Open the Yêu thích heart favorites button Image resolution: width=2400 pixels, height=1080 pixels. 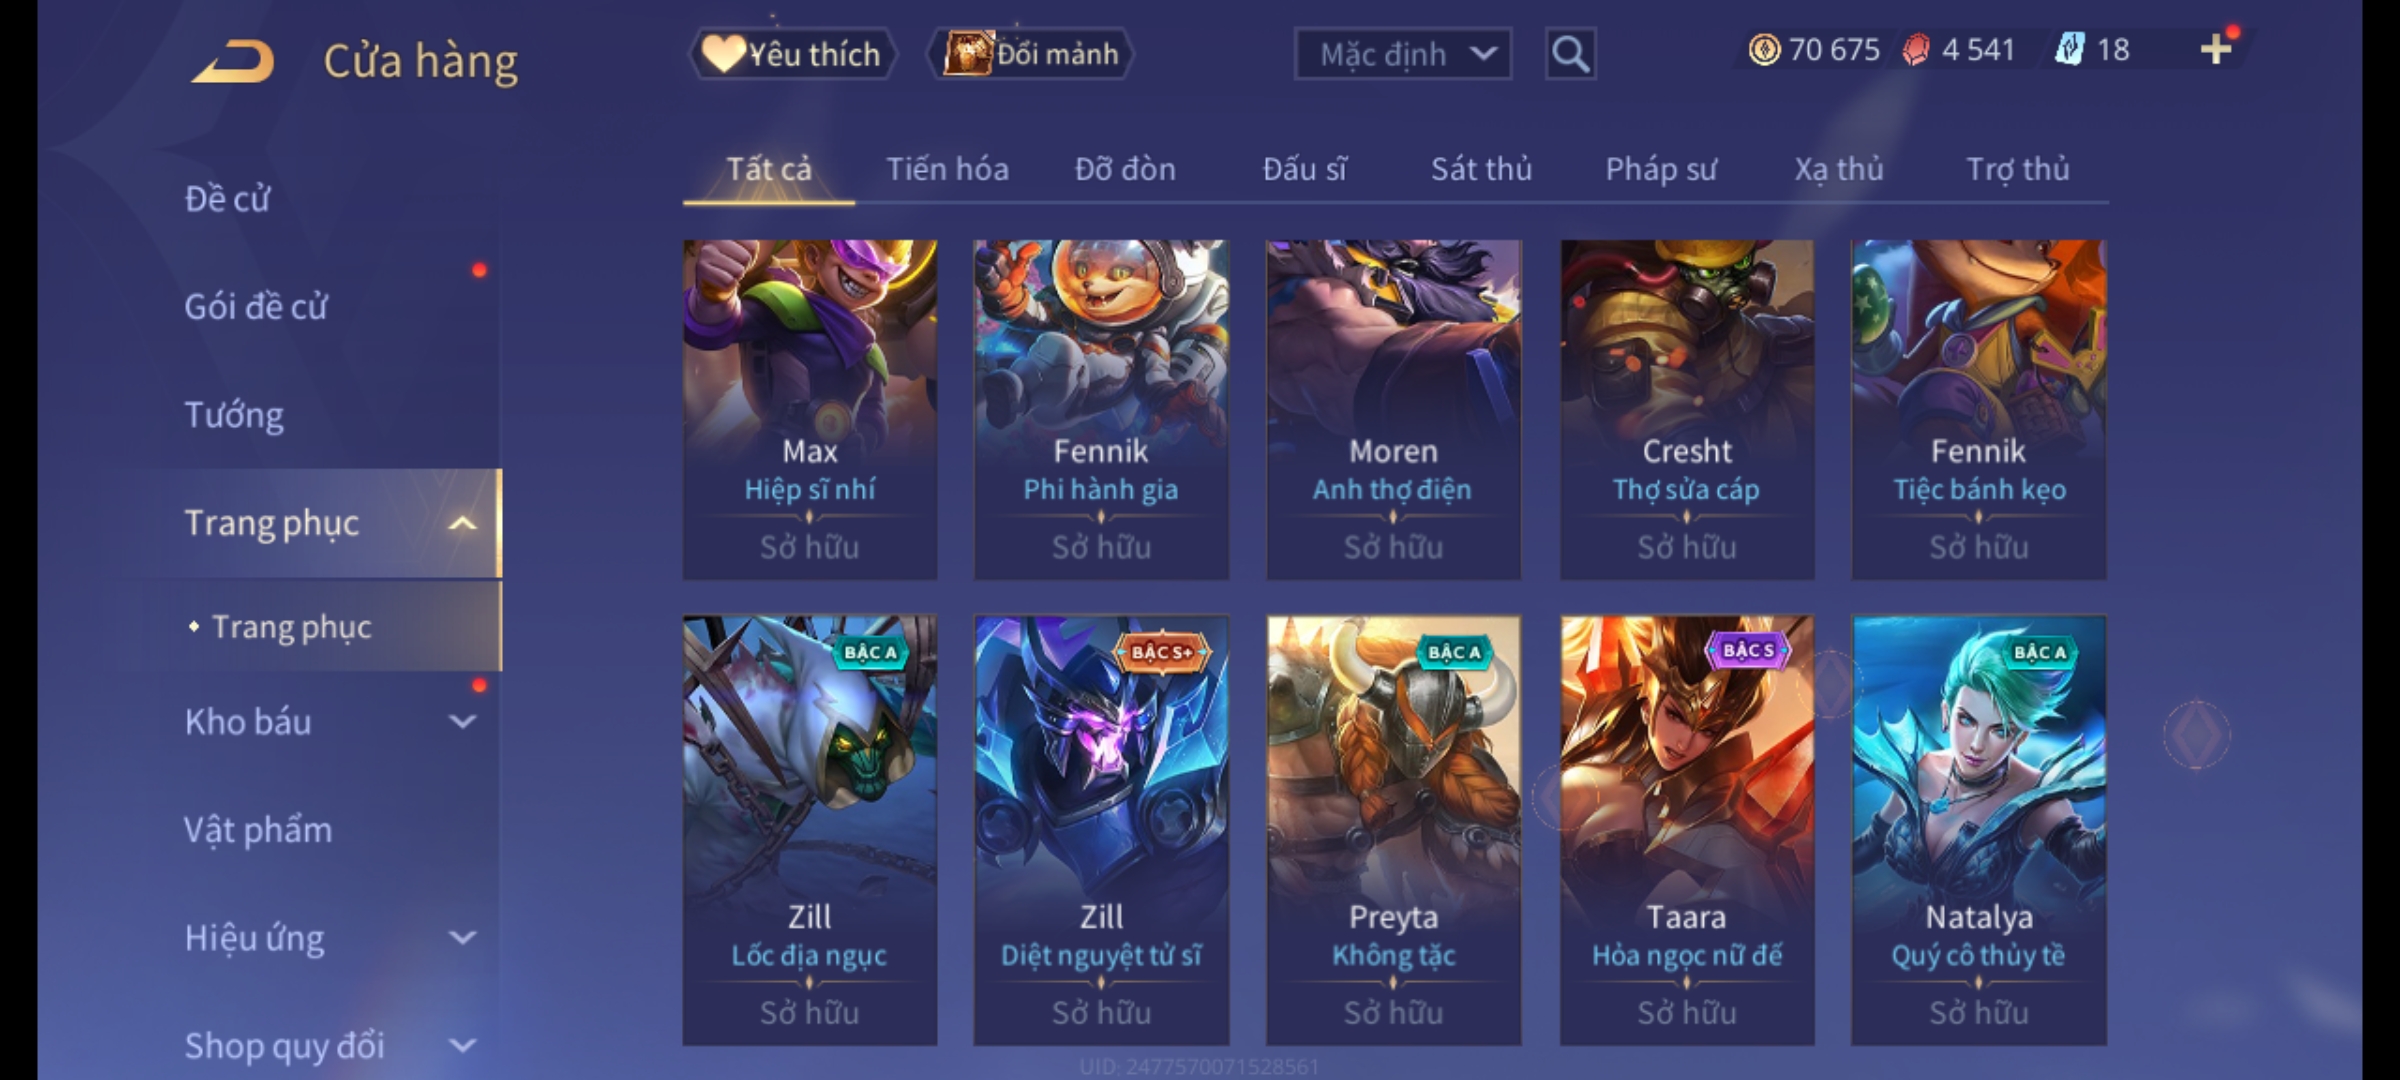[x=793, y=54]
